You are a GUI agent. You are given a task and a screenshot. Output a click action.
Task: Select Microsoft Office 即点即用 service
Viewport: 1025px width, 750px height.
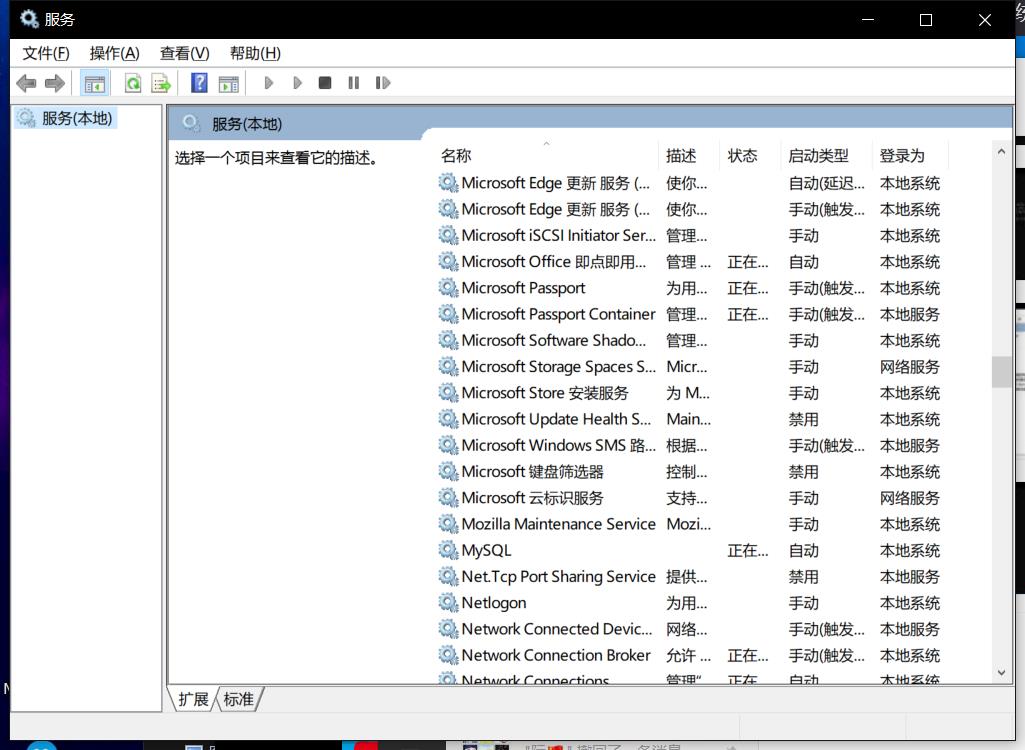click(690, 262)
